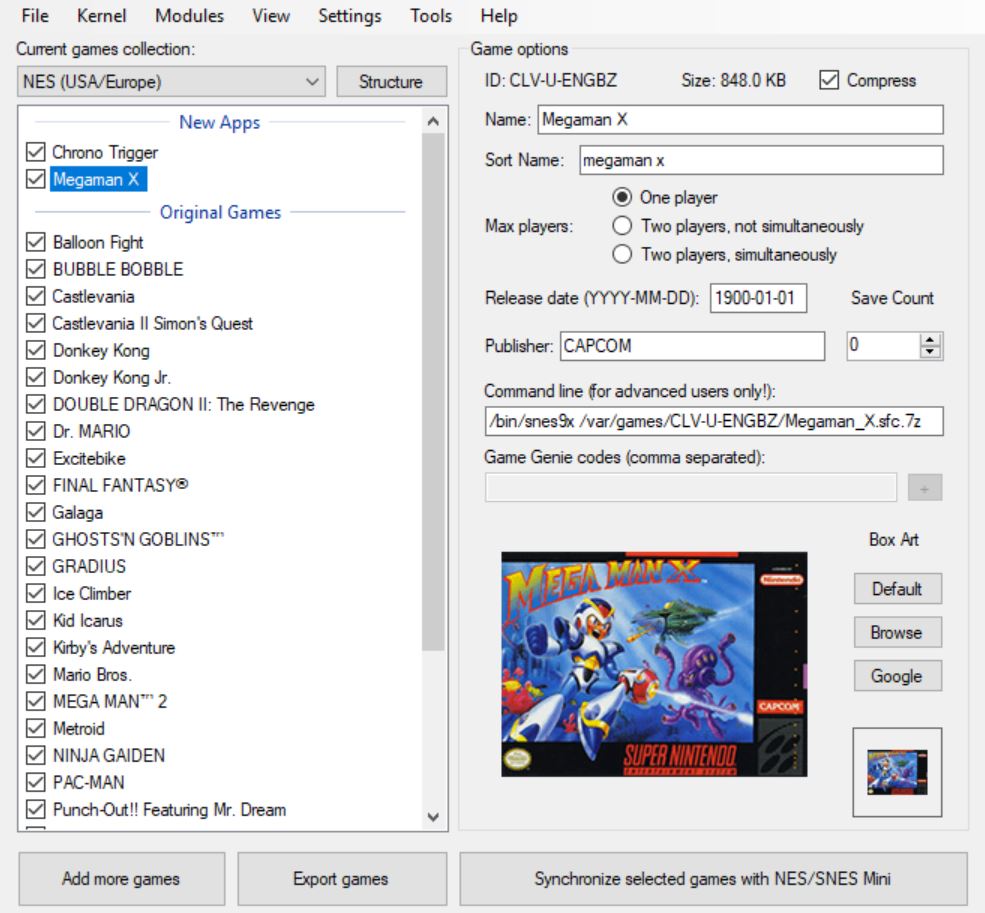The height and width of the screenshot is (913, 985).
Task: Select Donkey Kong in the games list
Action: [x=101, y=350]
